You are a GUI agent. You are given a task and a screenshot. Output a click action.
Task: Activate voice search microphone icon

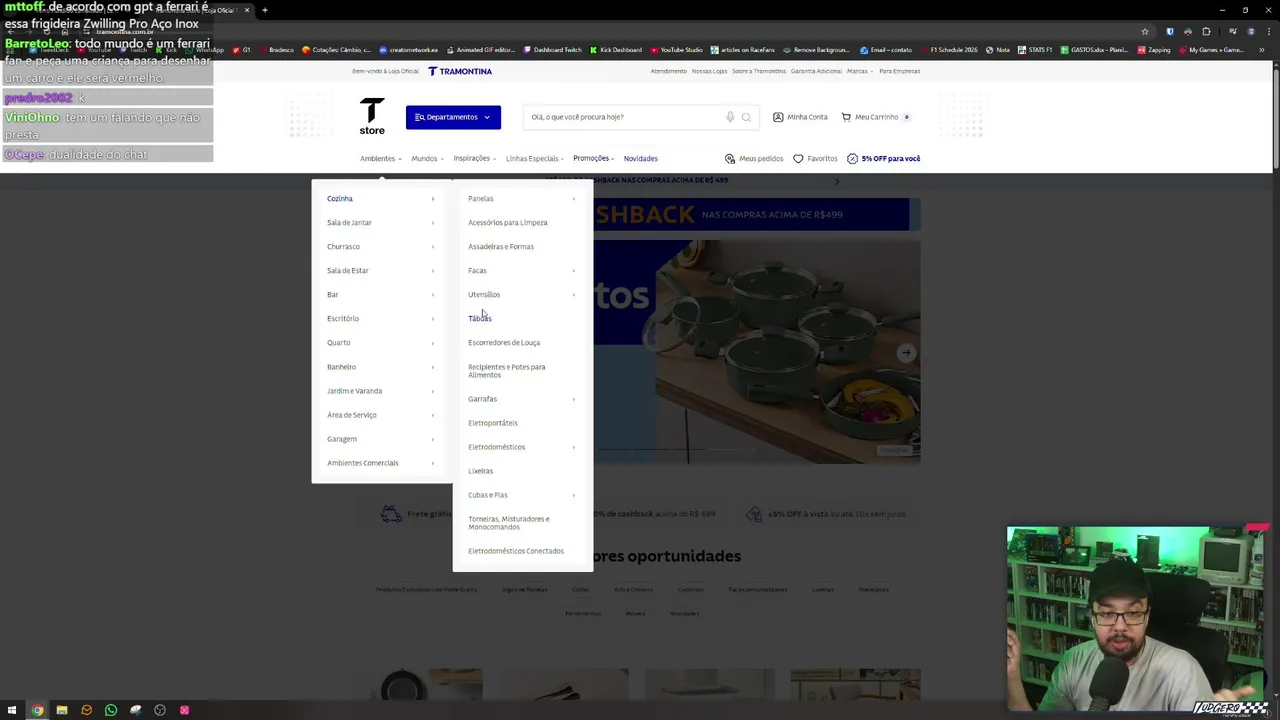[730, 117]
